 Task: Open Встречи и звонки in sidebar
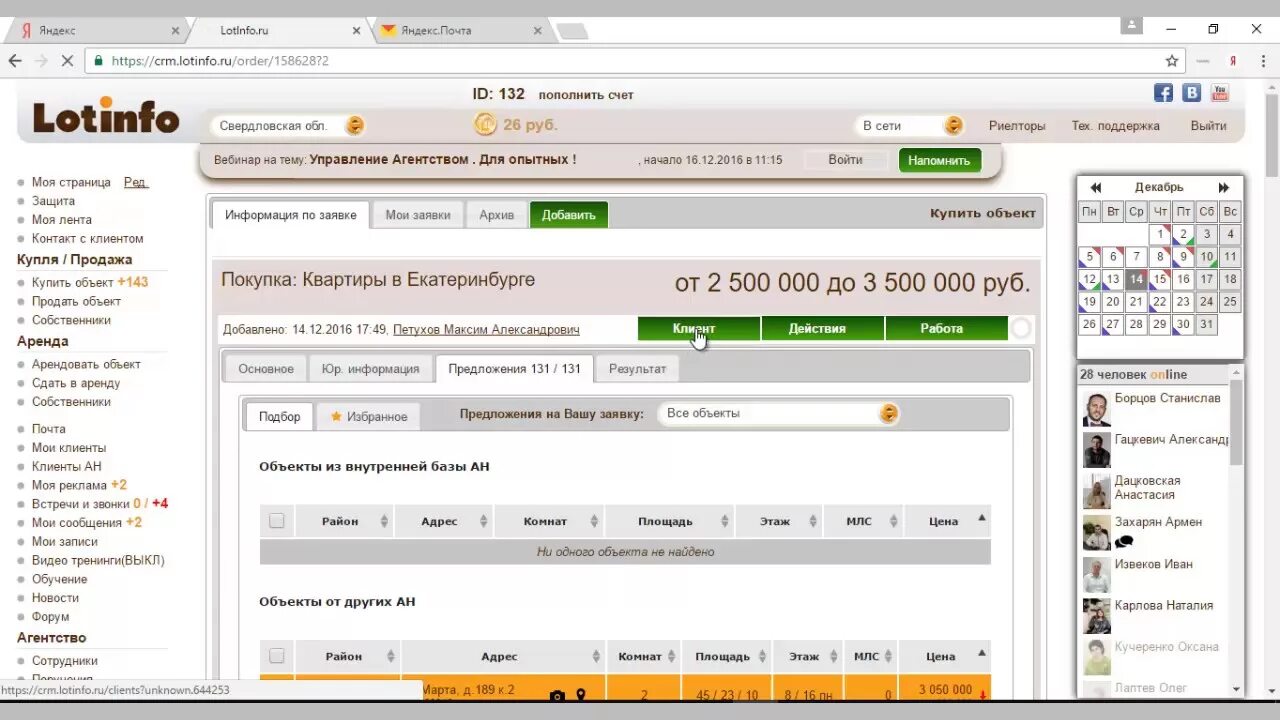(x=80, y=504)
